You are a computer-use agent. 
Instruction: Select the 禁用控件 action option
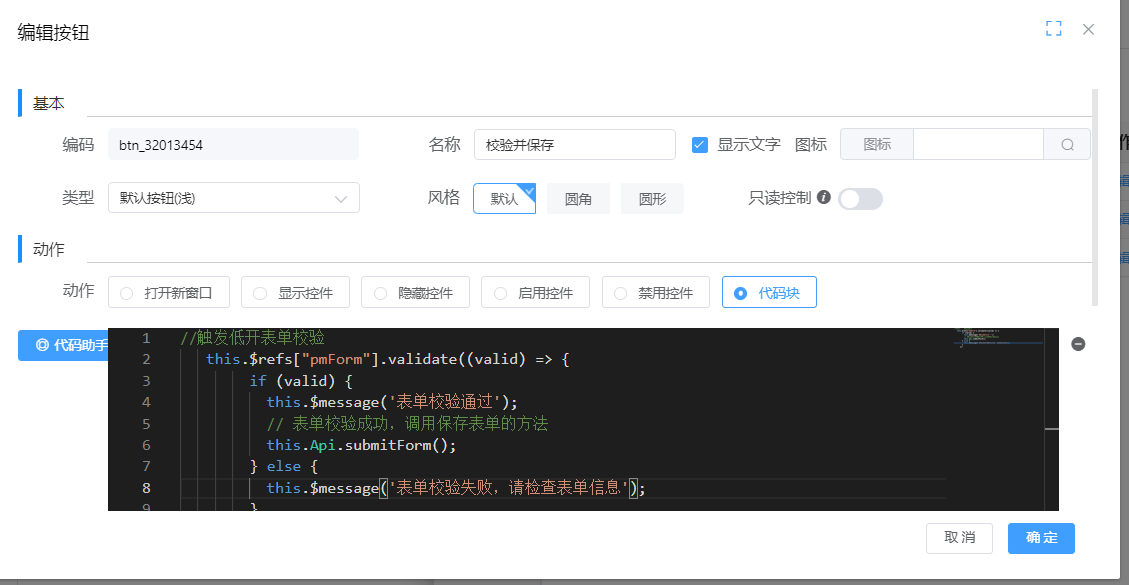click(x=655, y=293)
